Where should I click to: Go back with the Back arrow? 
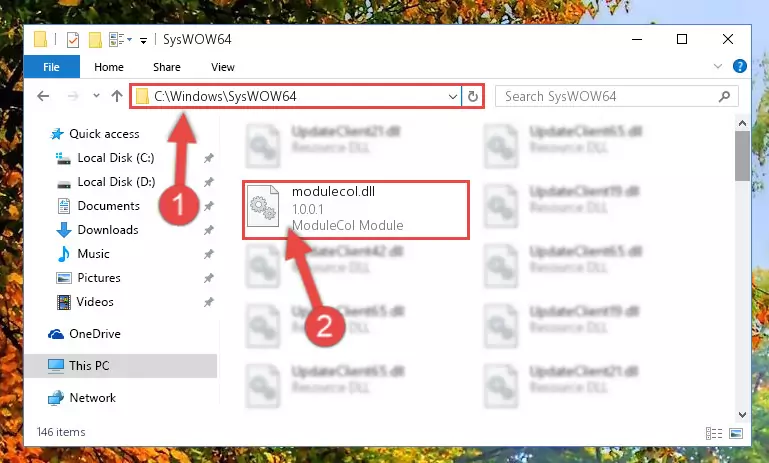coord(43,96)
